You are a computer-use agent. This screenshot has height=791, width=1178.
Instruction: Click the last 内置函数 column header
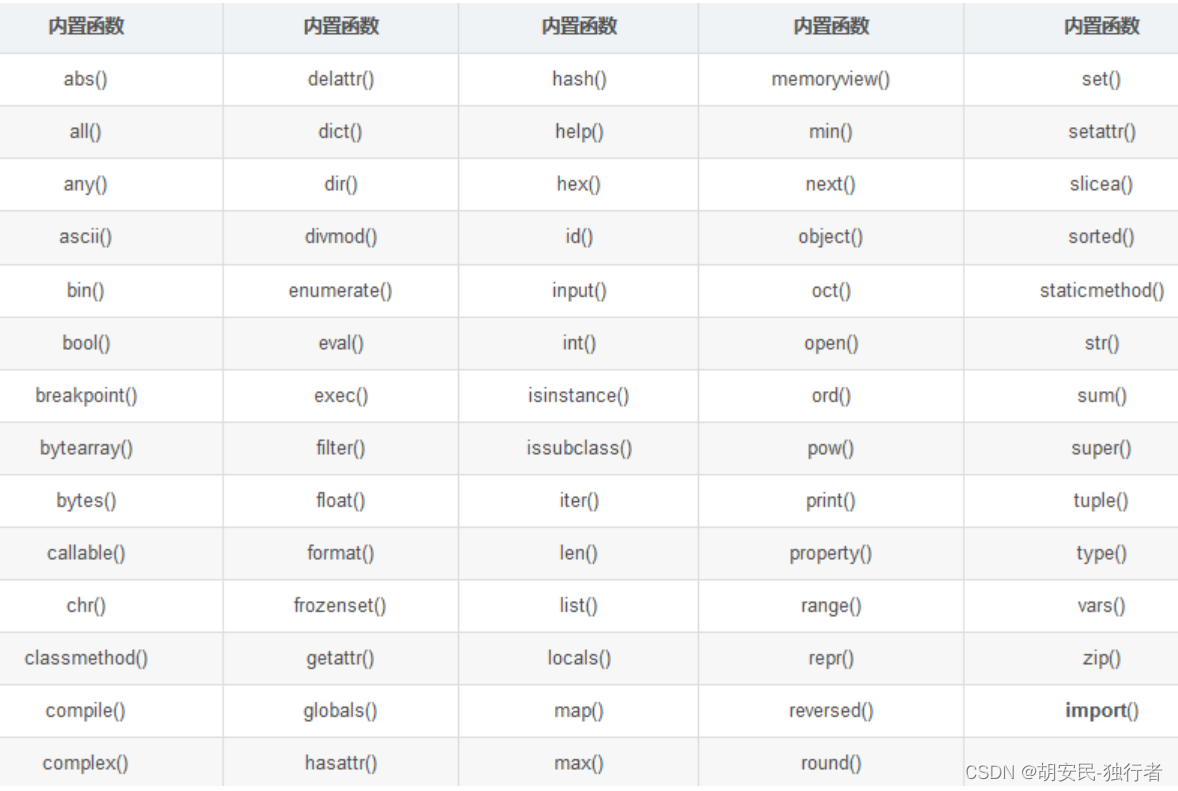coord(1101,27)
